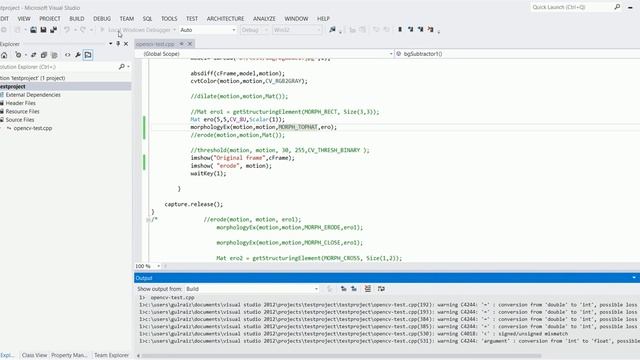Open the Win32 platform dropdown

click(x=297, y=30)
